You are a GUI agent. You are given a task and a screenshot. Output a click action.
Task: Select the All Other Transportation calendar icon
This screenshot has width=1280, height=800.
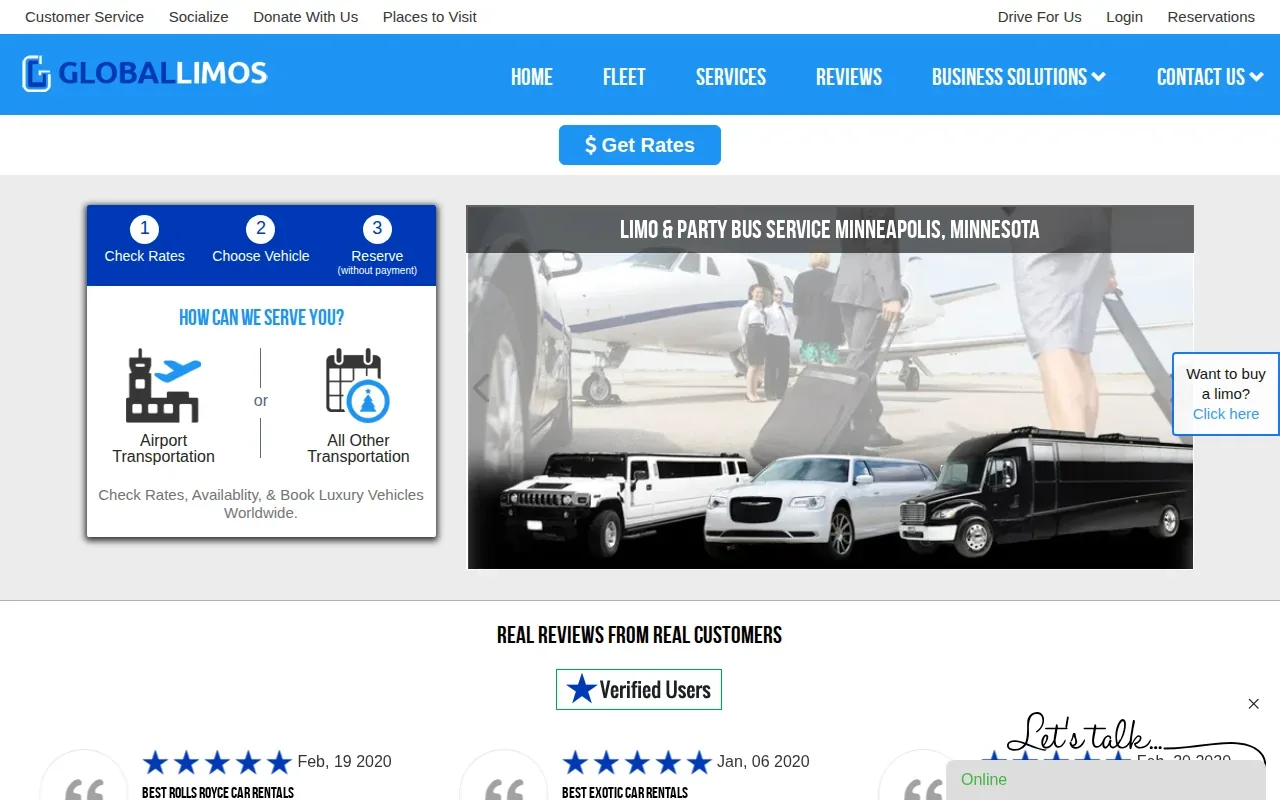[357, 385]
